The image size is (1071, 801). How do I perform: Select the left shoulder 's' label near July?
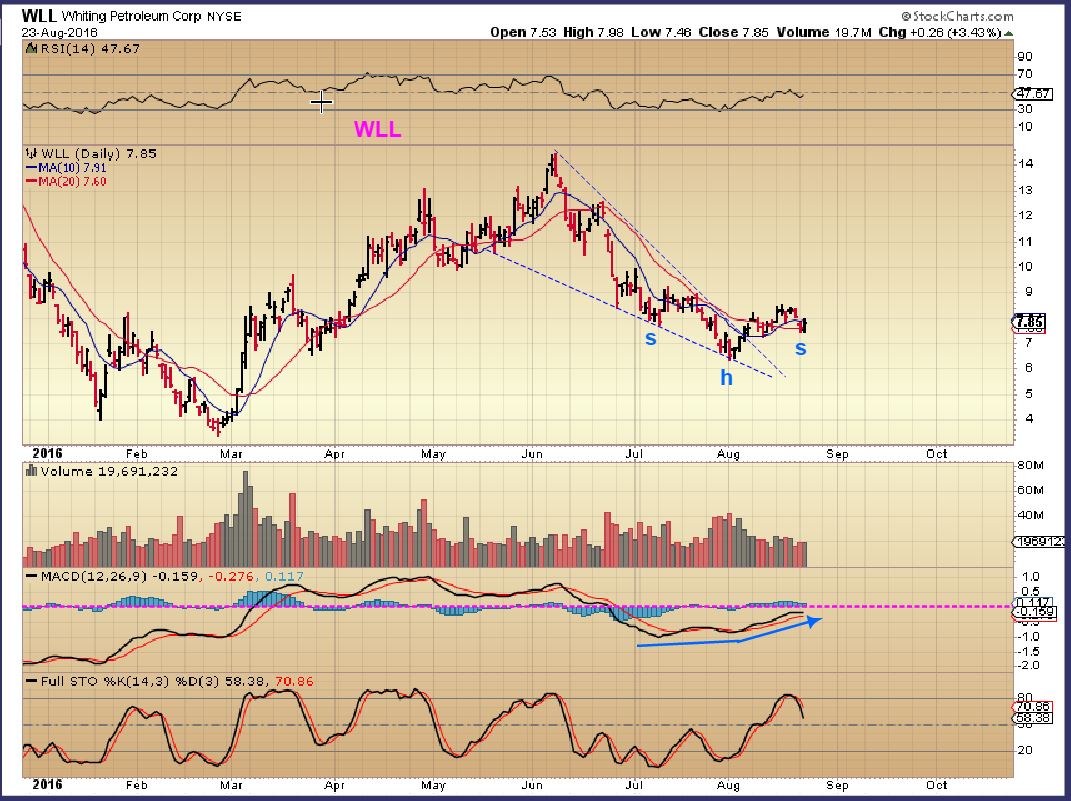click(651, 338)
